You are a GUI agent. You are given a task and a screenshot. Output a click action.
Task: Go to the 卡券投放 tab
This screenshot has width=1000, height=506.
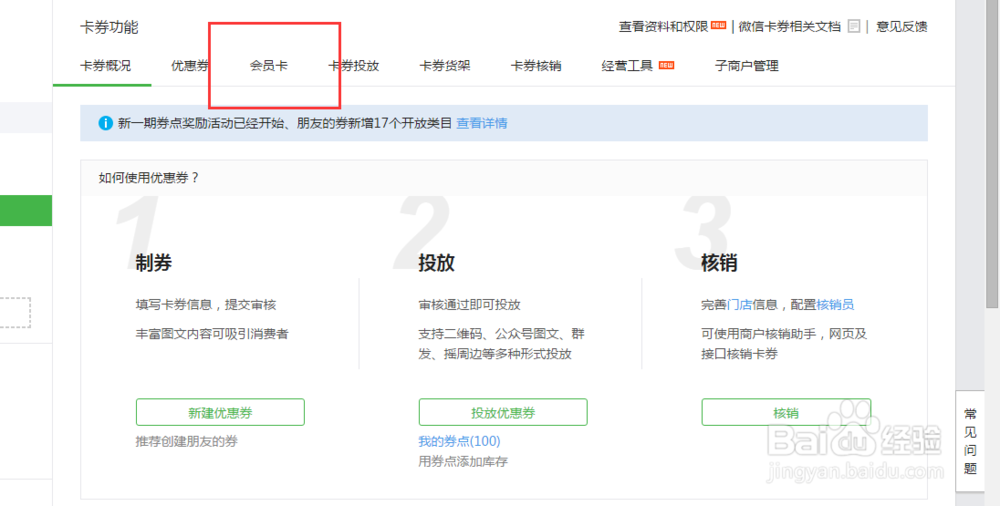354,66
